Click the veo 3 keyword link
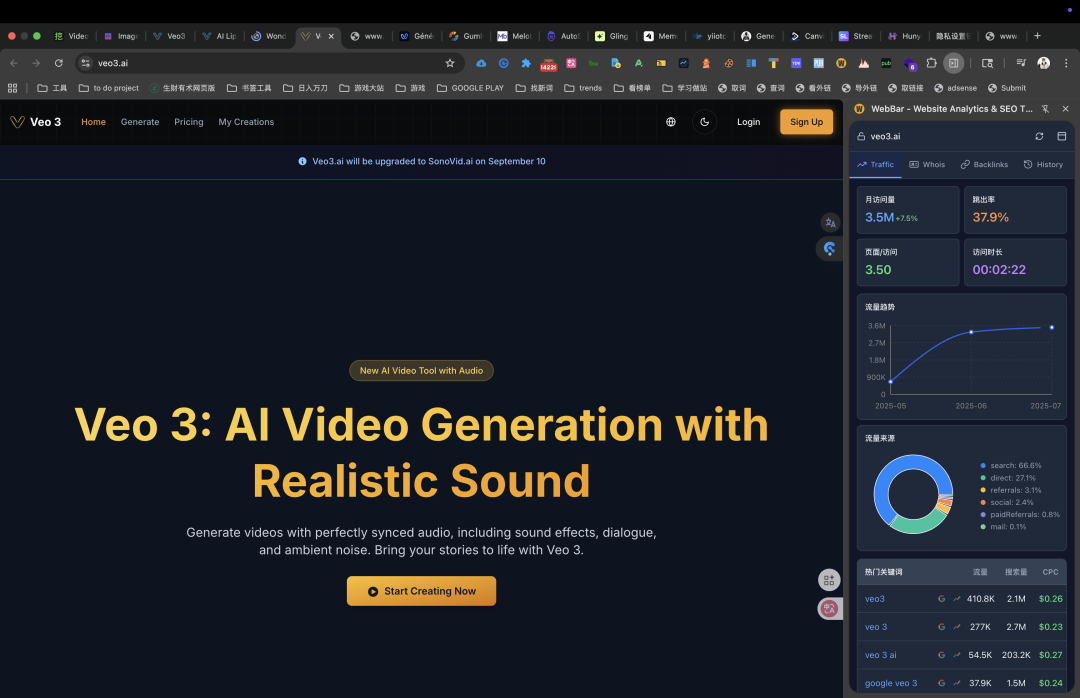 point(876,627)
